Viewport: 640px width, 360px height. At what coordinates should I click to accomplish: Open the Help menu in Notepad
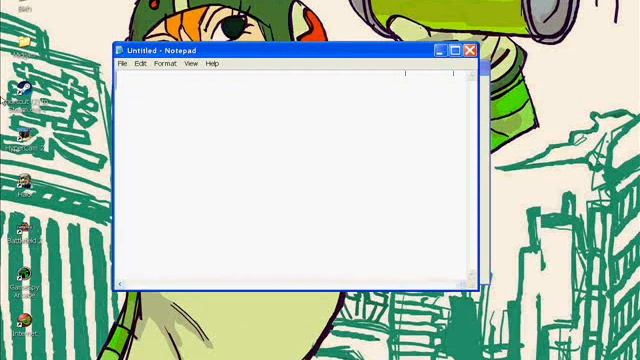[212, 64]
